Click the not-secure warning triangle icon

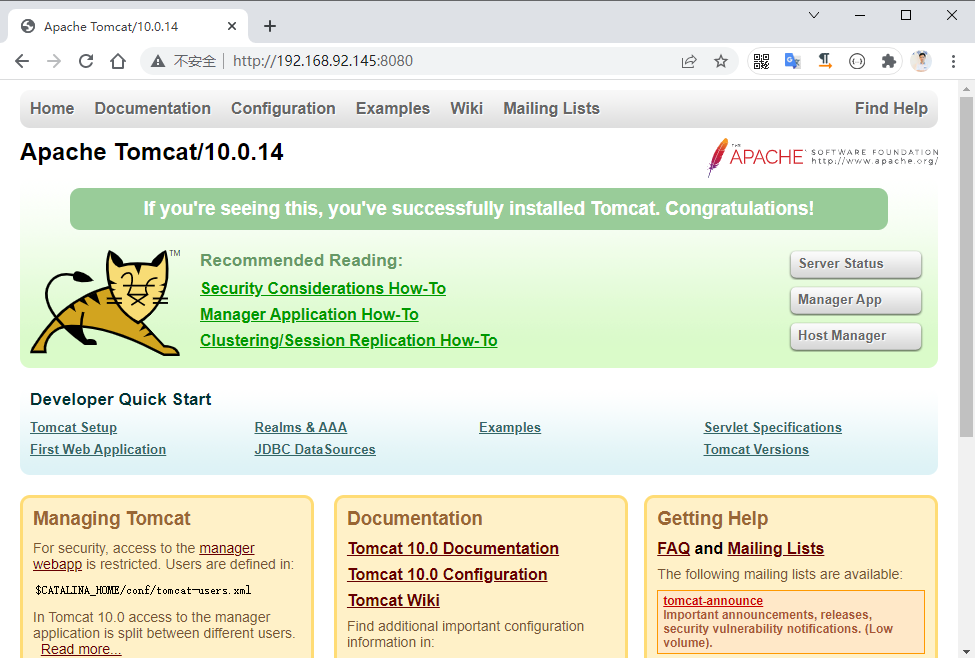[158, 61]
